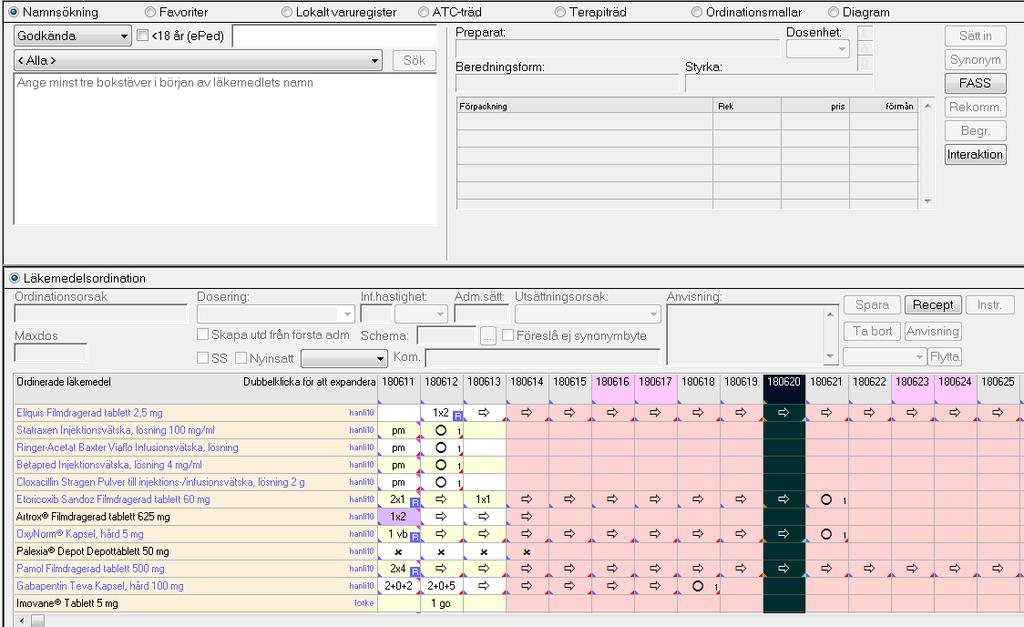Image resolution: width=1024 pixels, height=627 pixels.
Task: Select the Namnsökning search mode
Action: [14, 12]
